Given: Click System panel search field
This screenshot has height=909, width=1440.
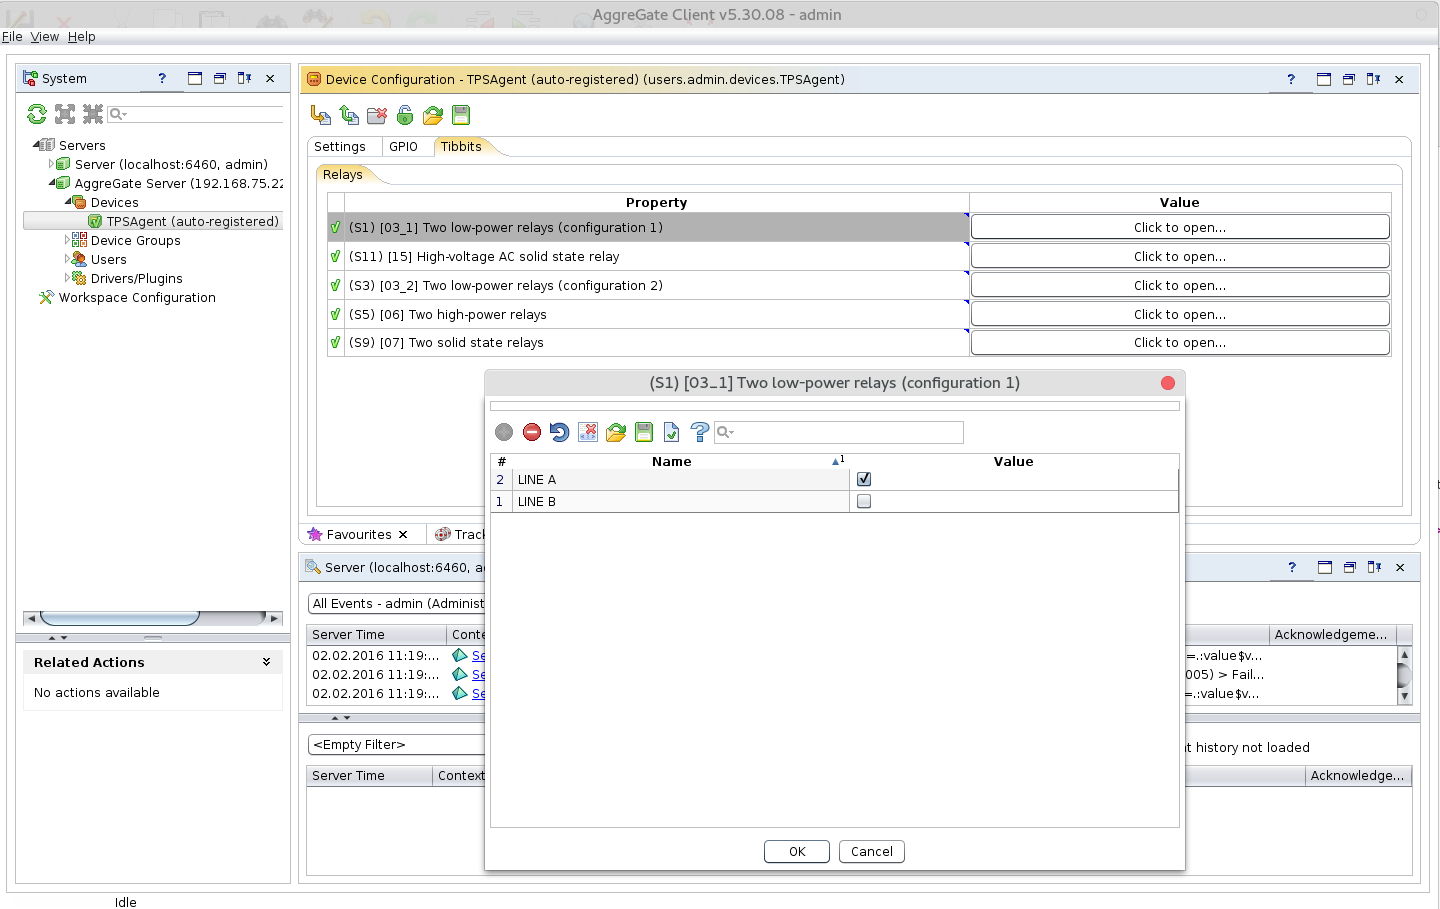Looking at the screenshot, I should [196, 114].
